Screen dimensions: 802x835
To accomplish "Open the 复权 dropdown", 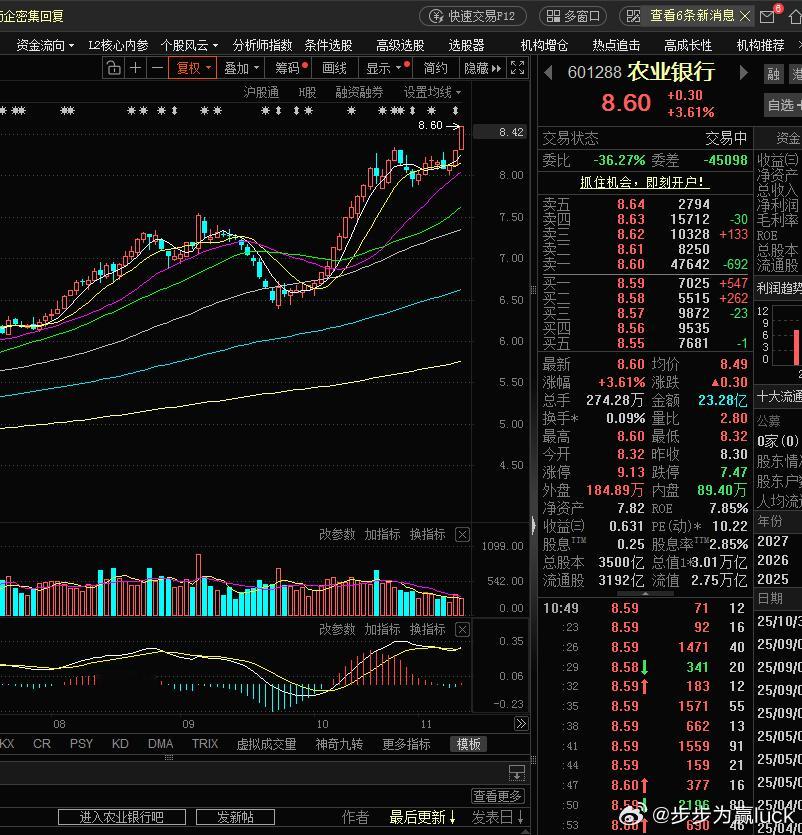I will click(x=193, y=68).
